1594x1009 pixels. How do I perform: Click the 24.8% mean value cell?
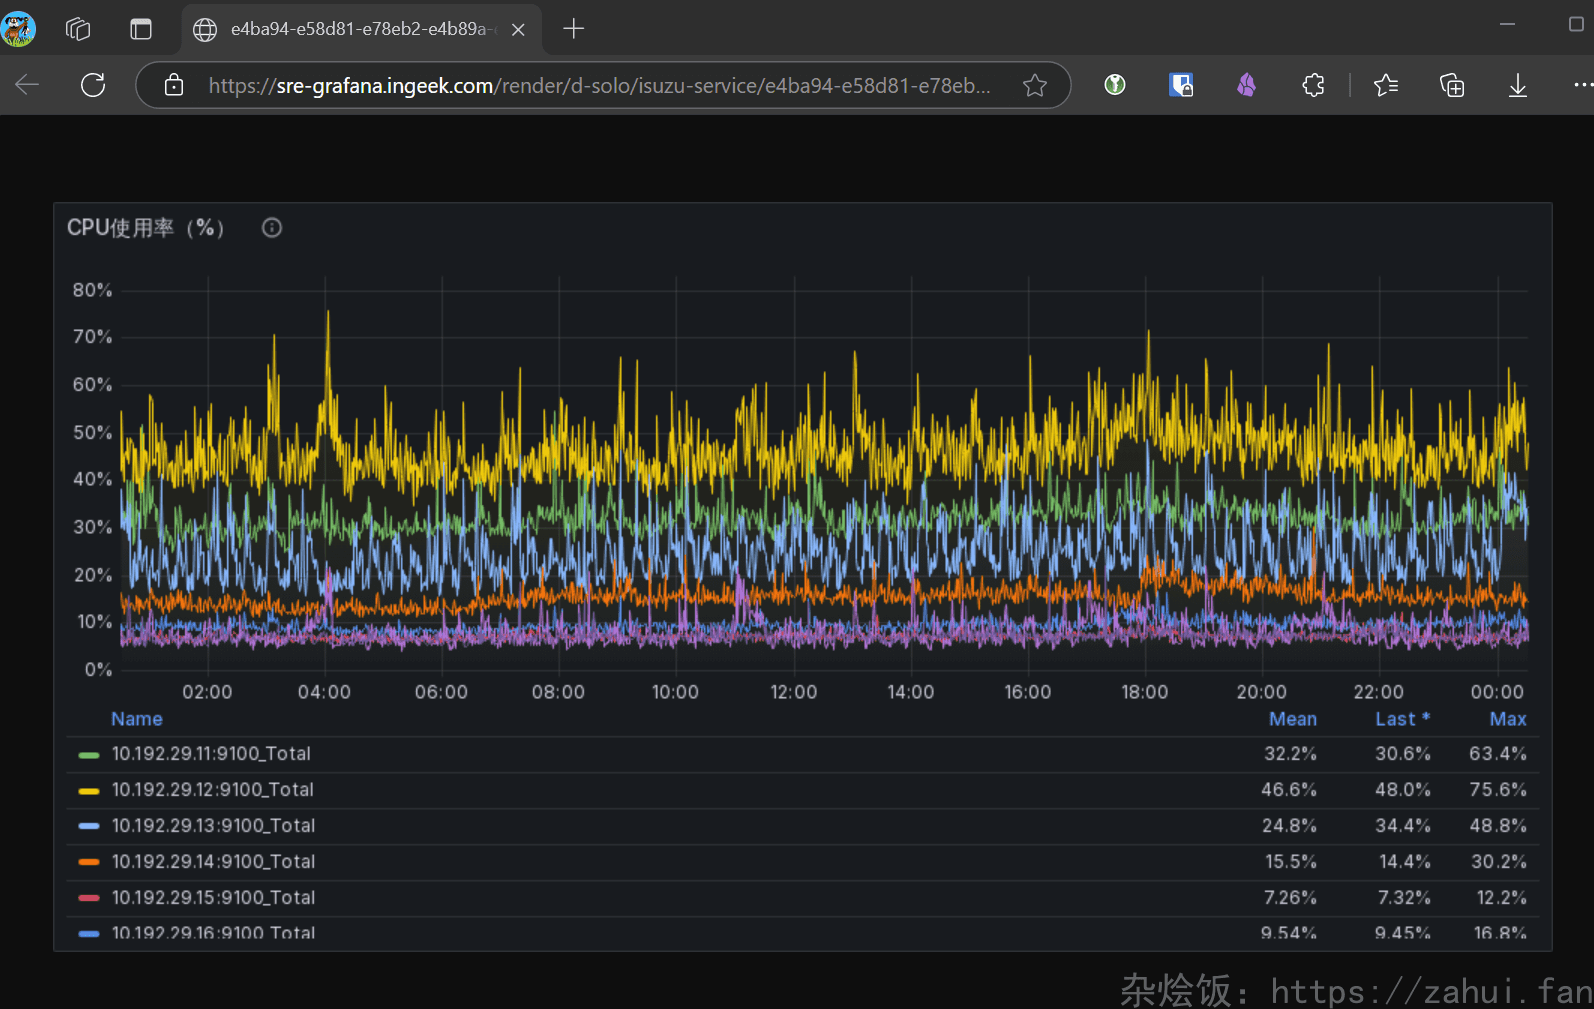(x=1289, y=826)
